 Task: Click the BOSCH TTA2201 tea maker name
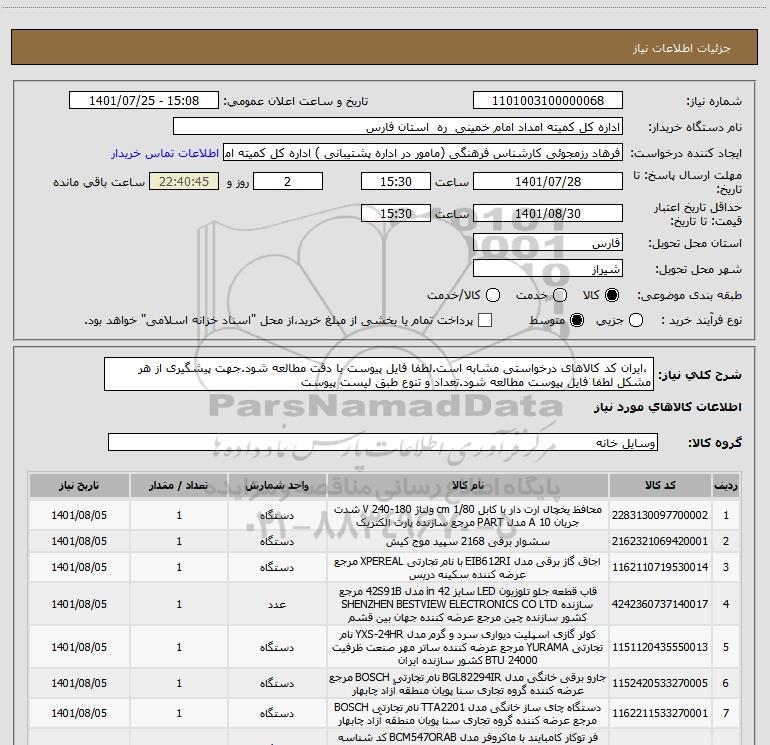coord(468,714)
